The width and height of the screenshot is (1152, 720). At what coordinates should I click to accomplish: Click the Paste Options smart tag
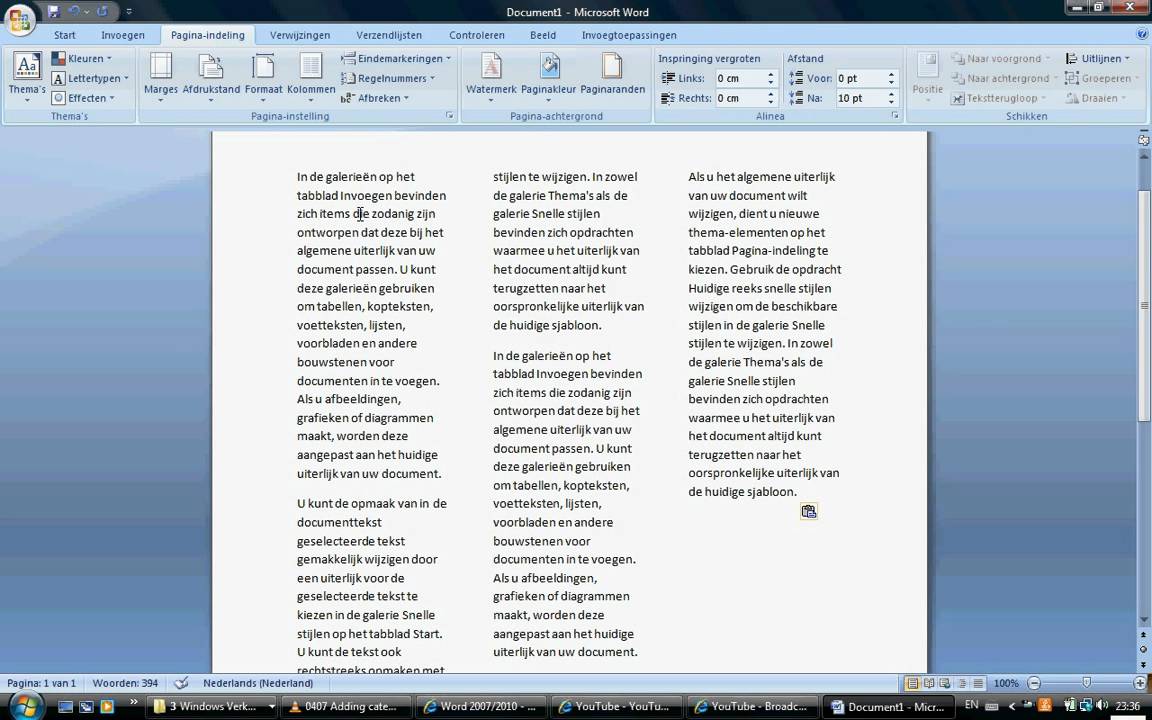(809, 512)
